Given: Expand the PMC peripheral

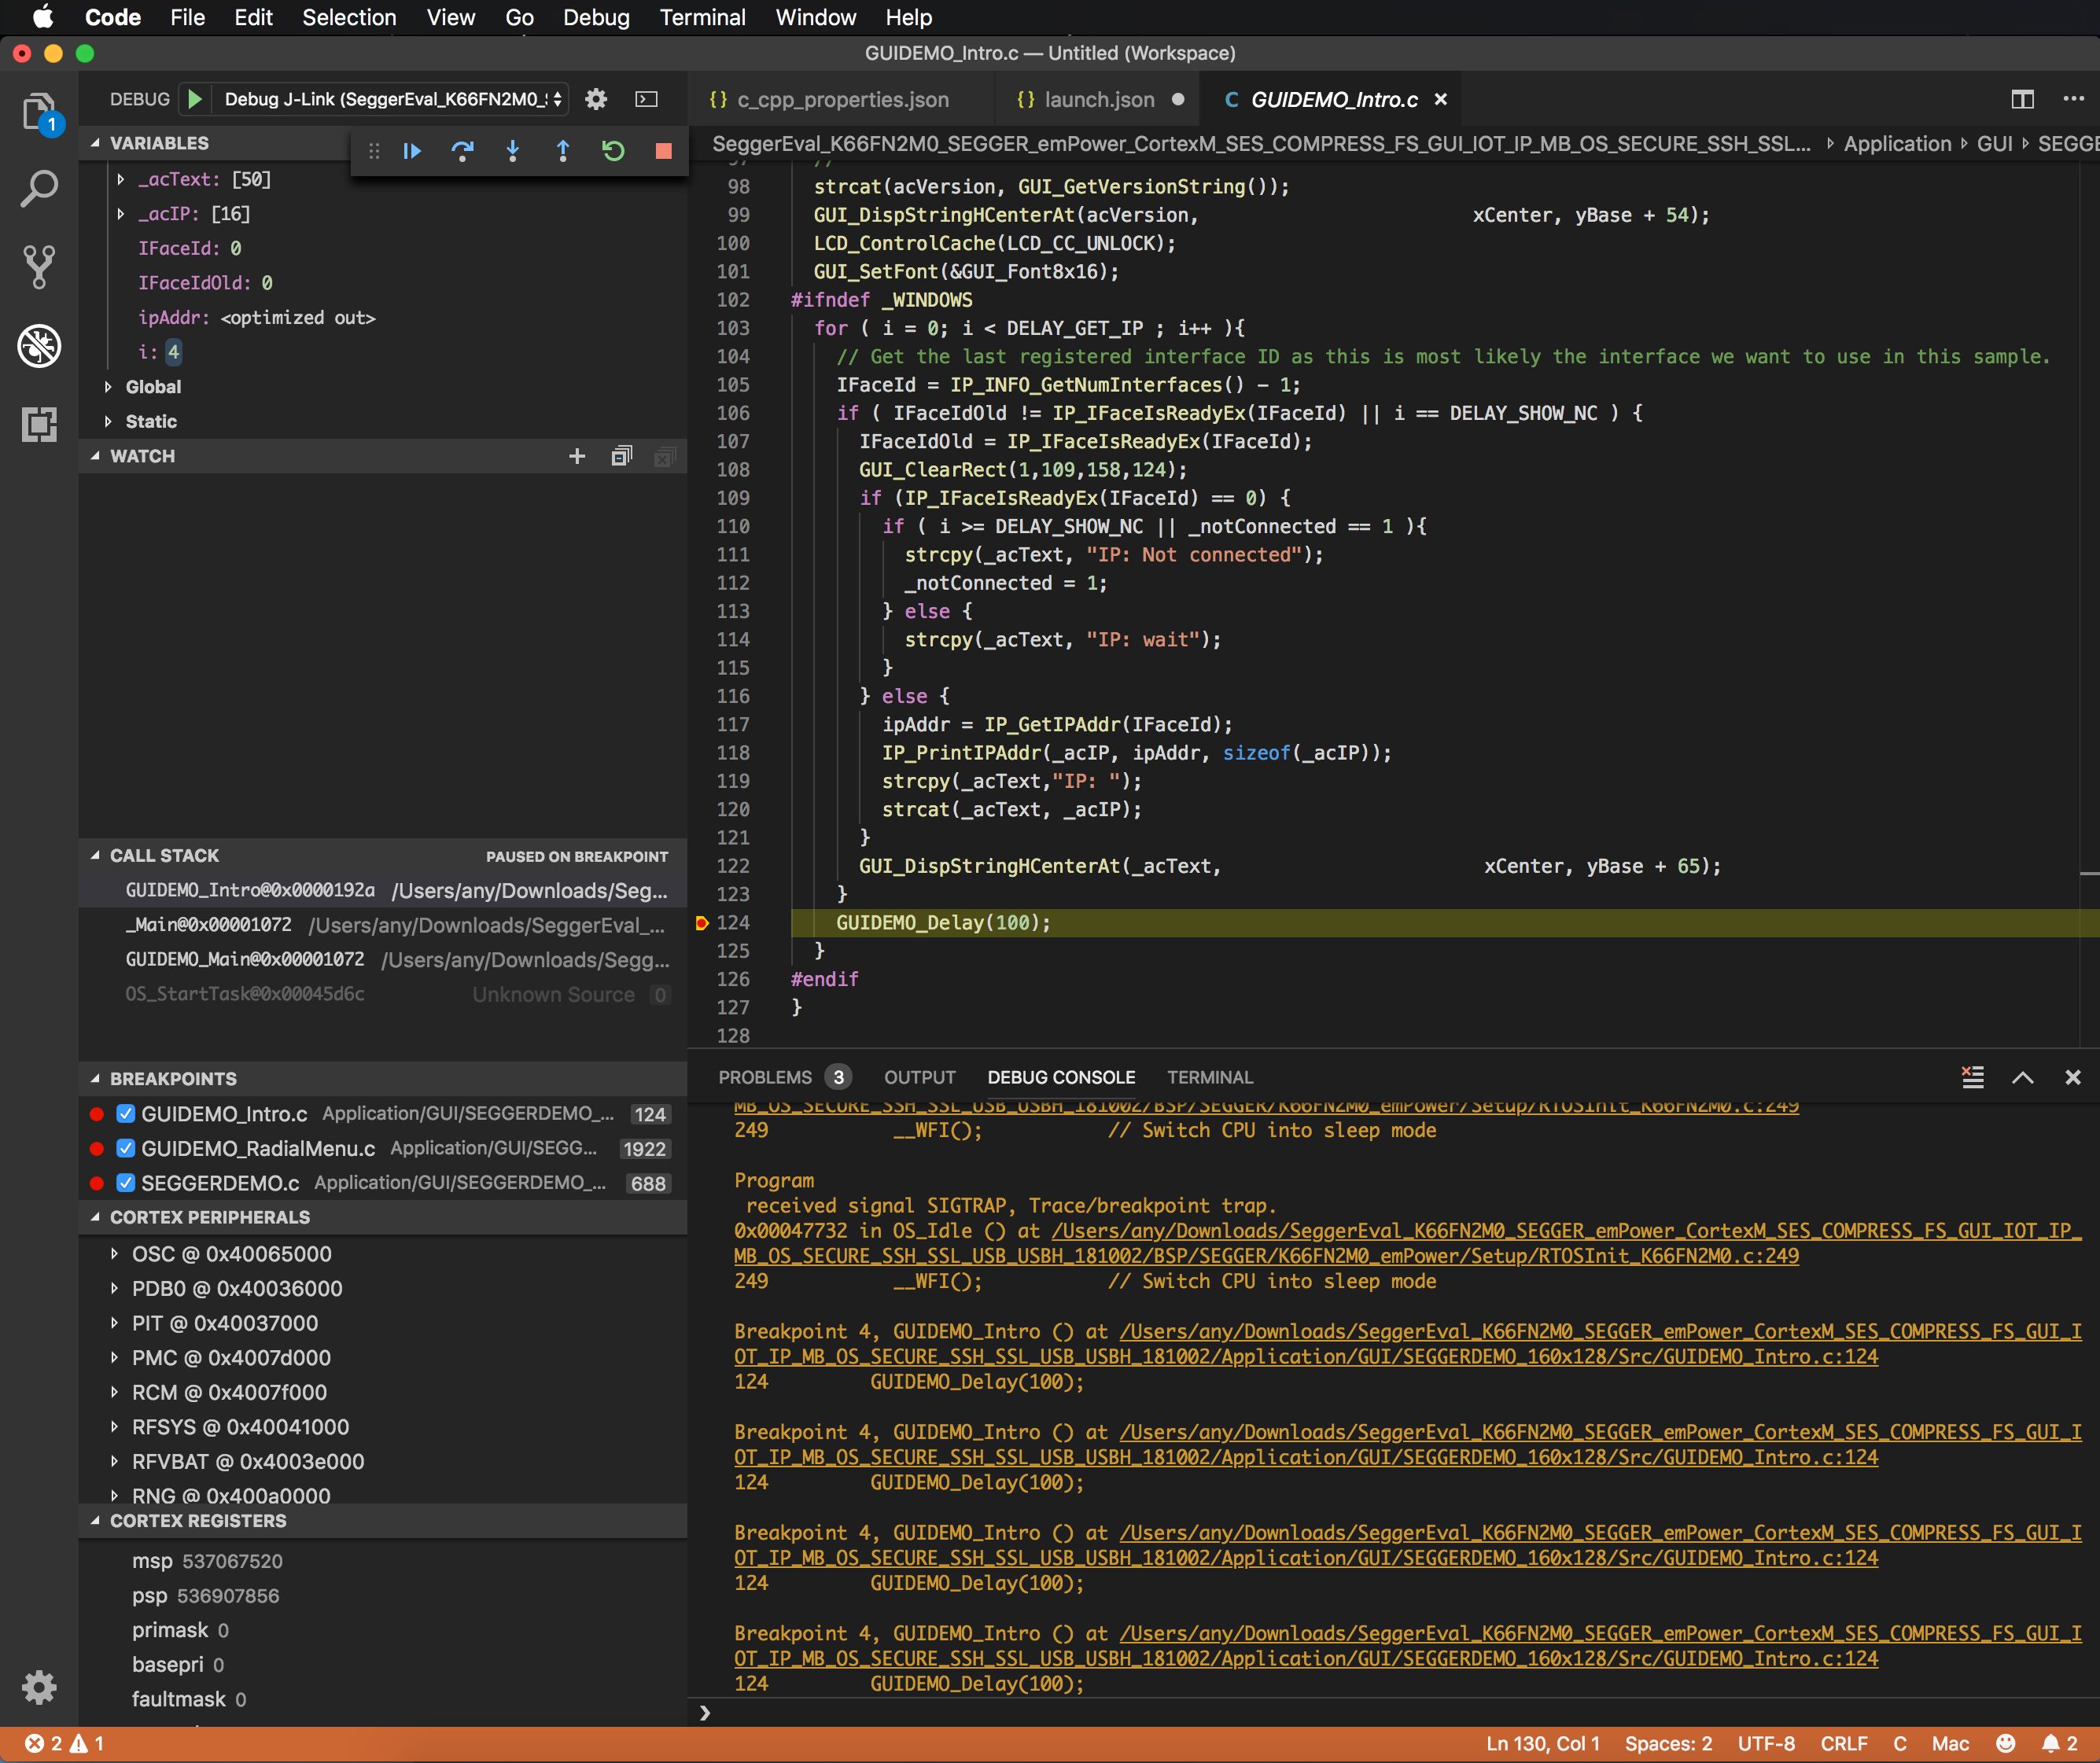Looking at the screenshot, I should (114, 1358).
